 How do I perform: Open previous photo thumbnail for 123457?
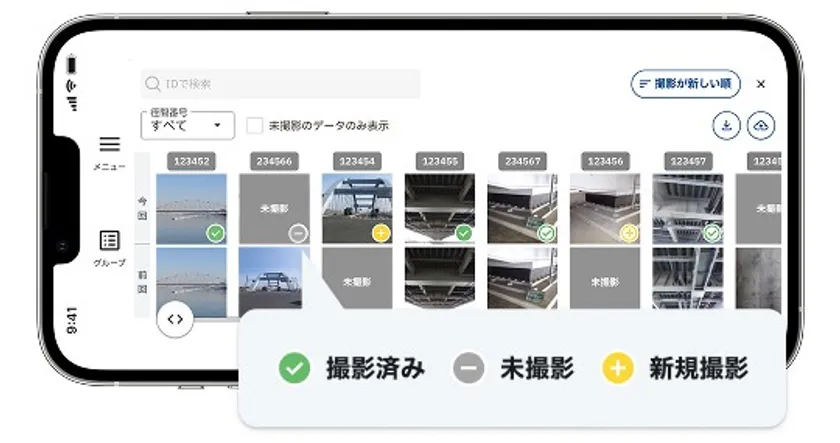[688, 279]
